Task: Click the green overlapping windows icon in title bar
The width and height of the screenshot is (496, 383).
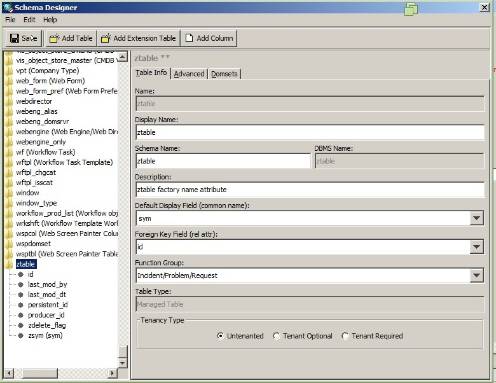Action: point(411,9)
